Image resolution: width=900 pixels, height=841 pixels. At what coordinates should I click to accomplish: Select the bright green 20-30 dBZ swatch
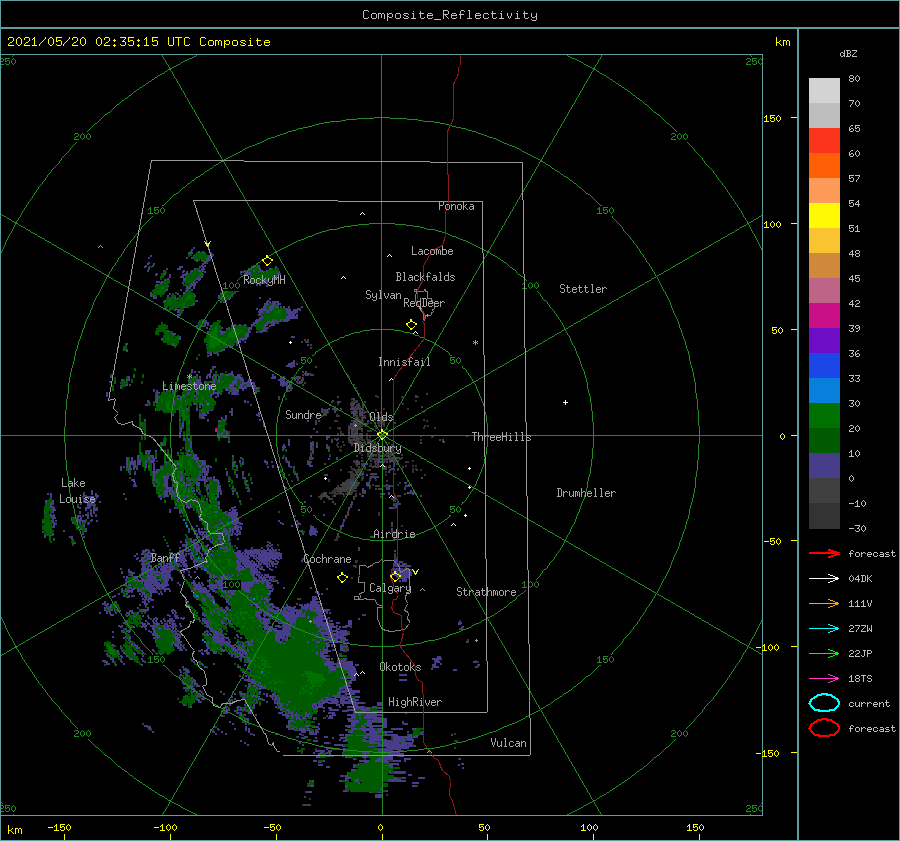click(824, 415)
